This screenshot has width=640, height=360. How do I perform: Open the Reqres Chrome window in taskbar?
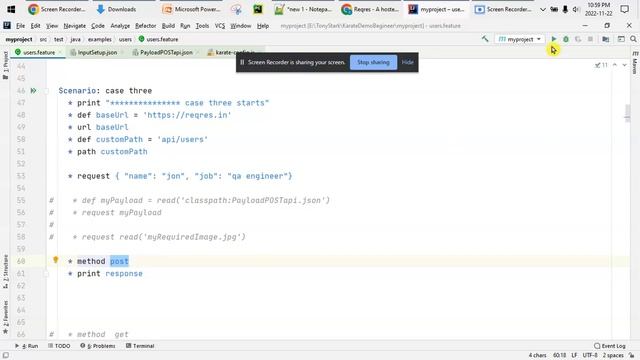(x=370, y=9)
